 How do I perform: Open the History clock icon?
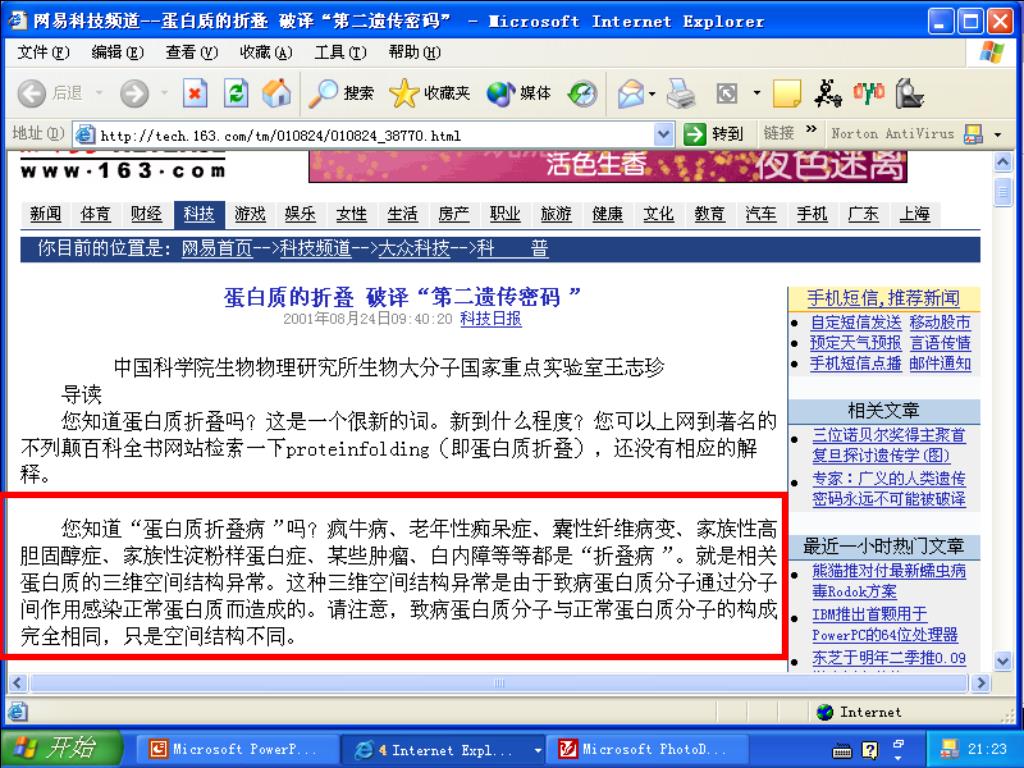583,94
